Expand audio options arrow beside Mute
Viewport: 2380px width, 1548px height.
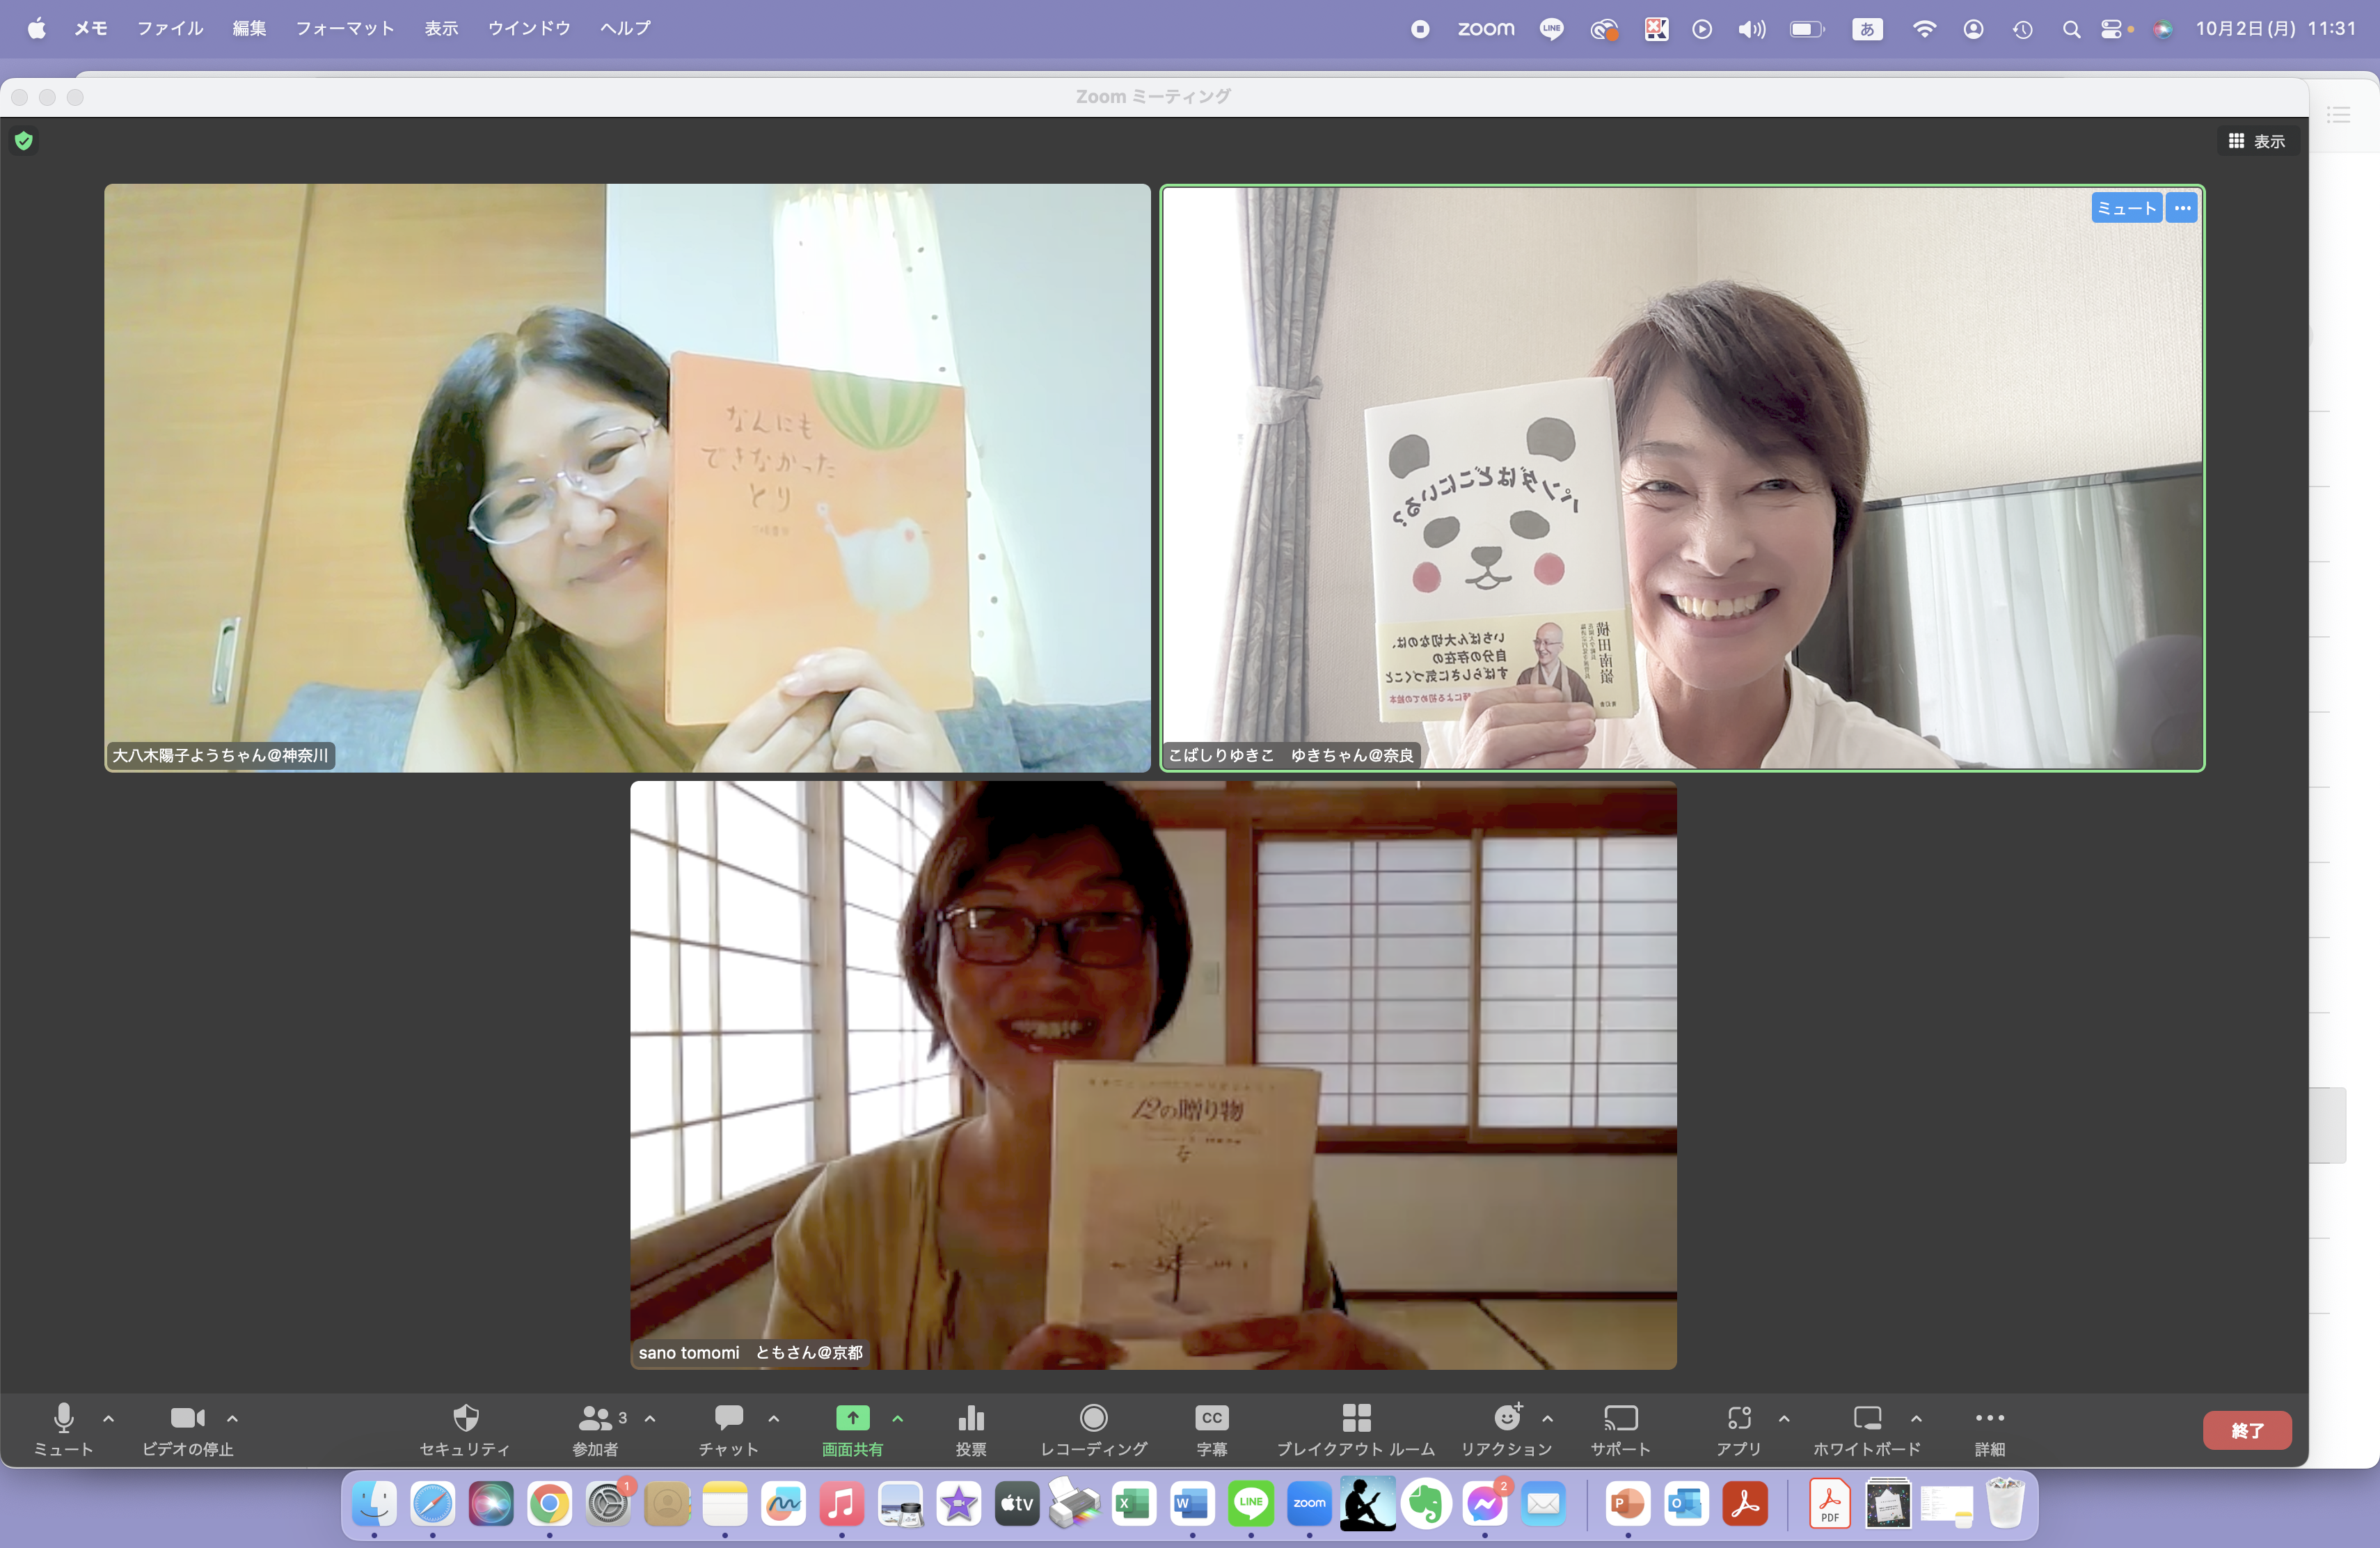click(109, 1418)
